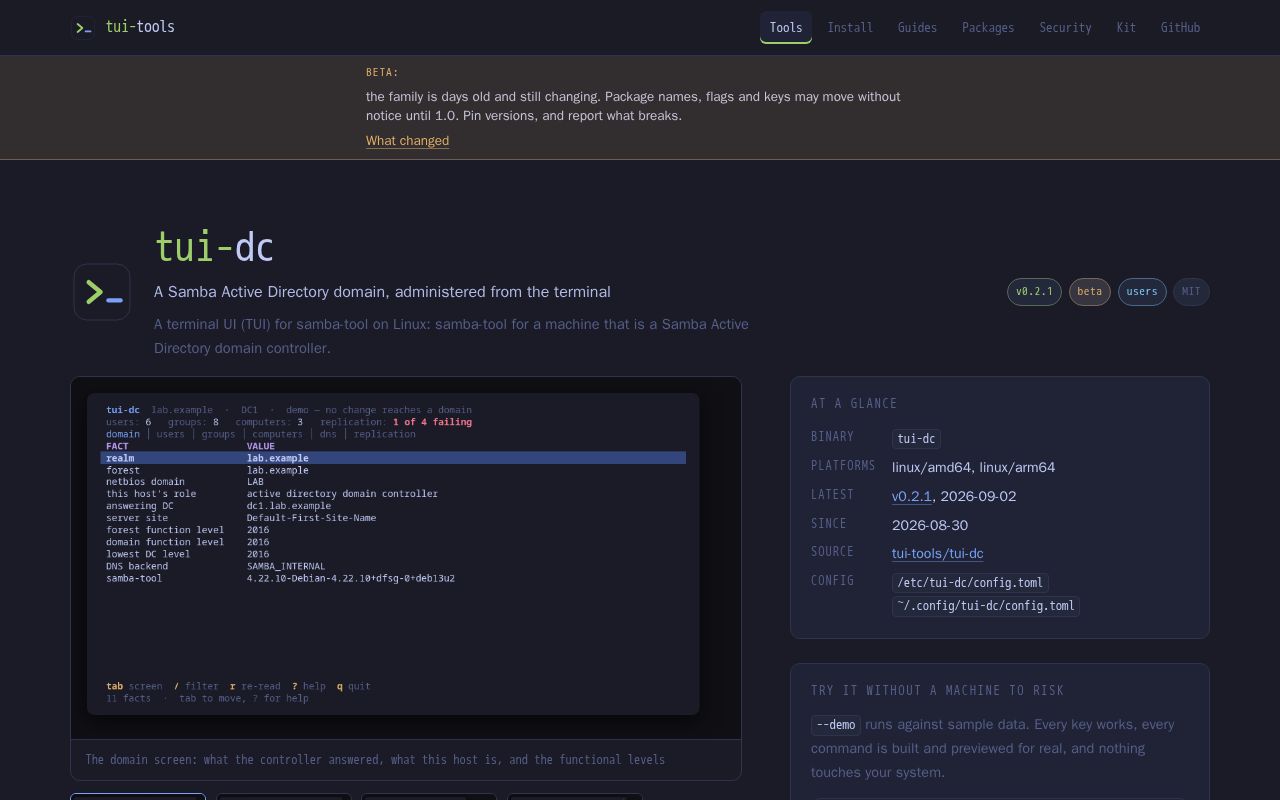Open the Kit navigation item

[1126, 28]
